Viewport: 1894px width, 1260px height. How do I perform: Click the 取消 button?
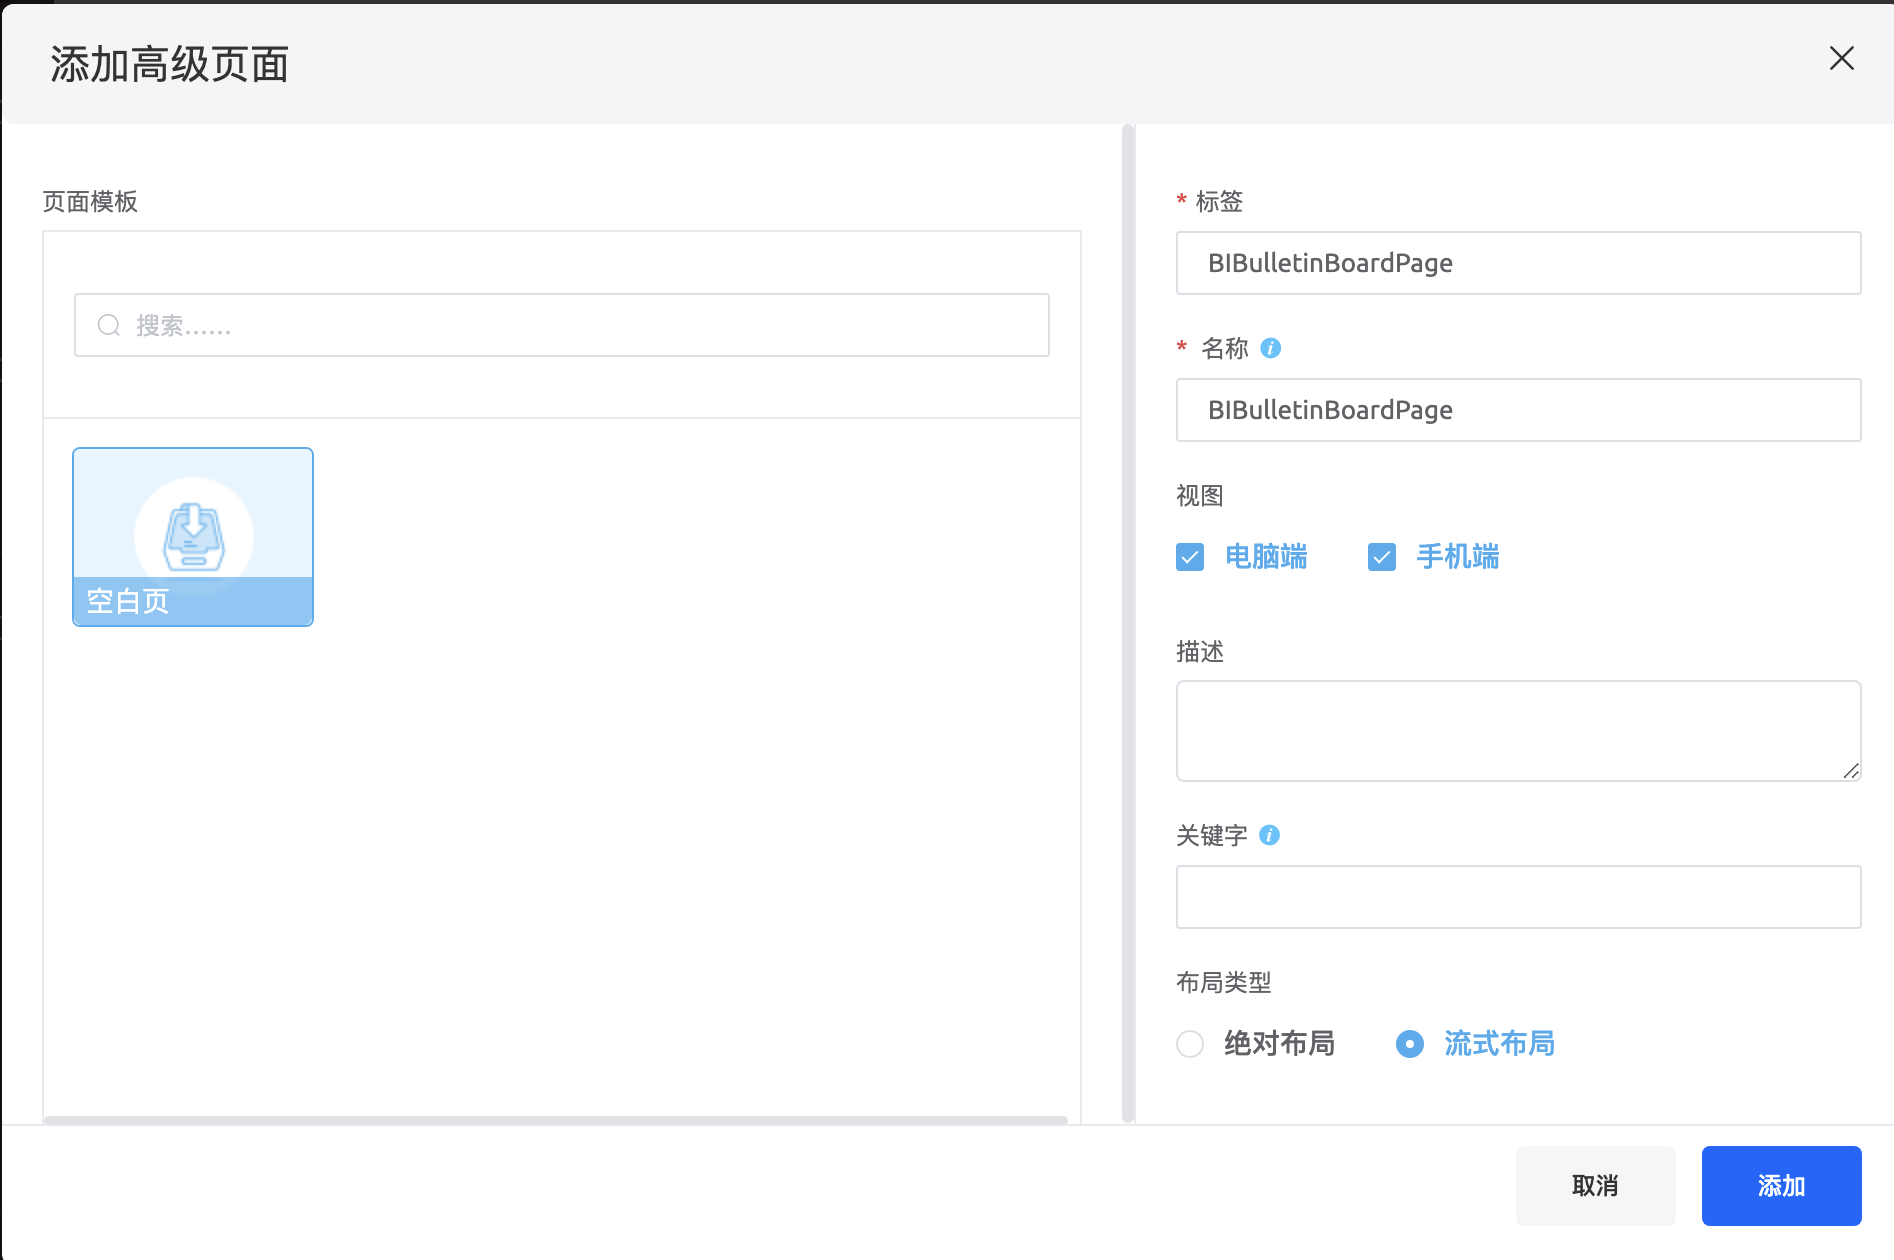1595,1186
